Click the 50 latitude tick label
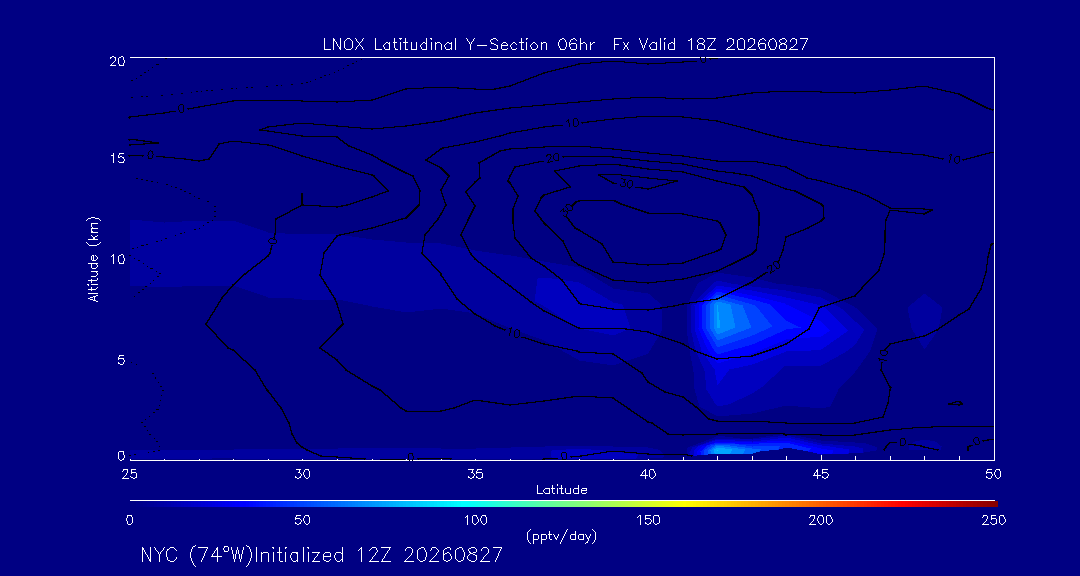Viewport: 1080px width, 576px height. click(x=993, y=474)
